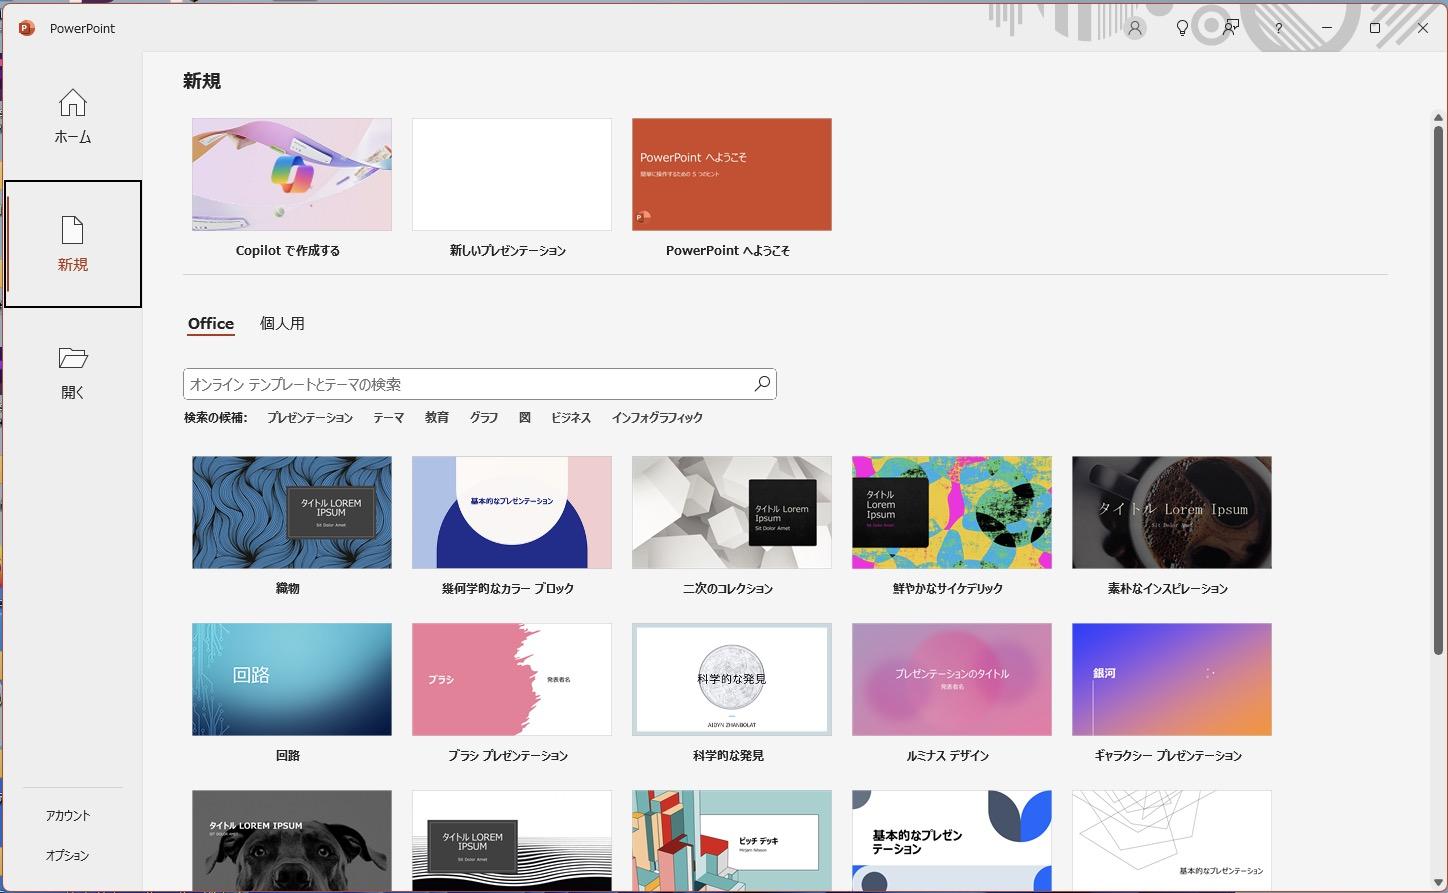Click the インフォグラフィック search suggestion
This screenshot has height=893, width=1448.
657,418
